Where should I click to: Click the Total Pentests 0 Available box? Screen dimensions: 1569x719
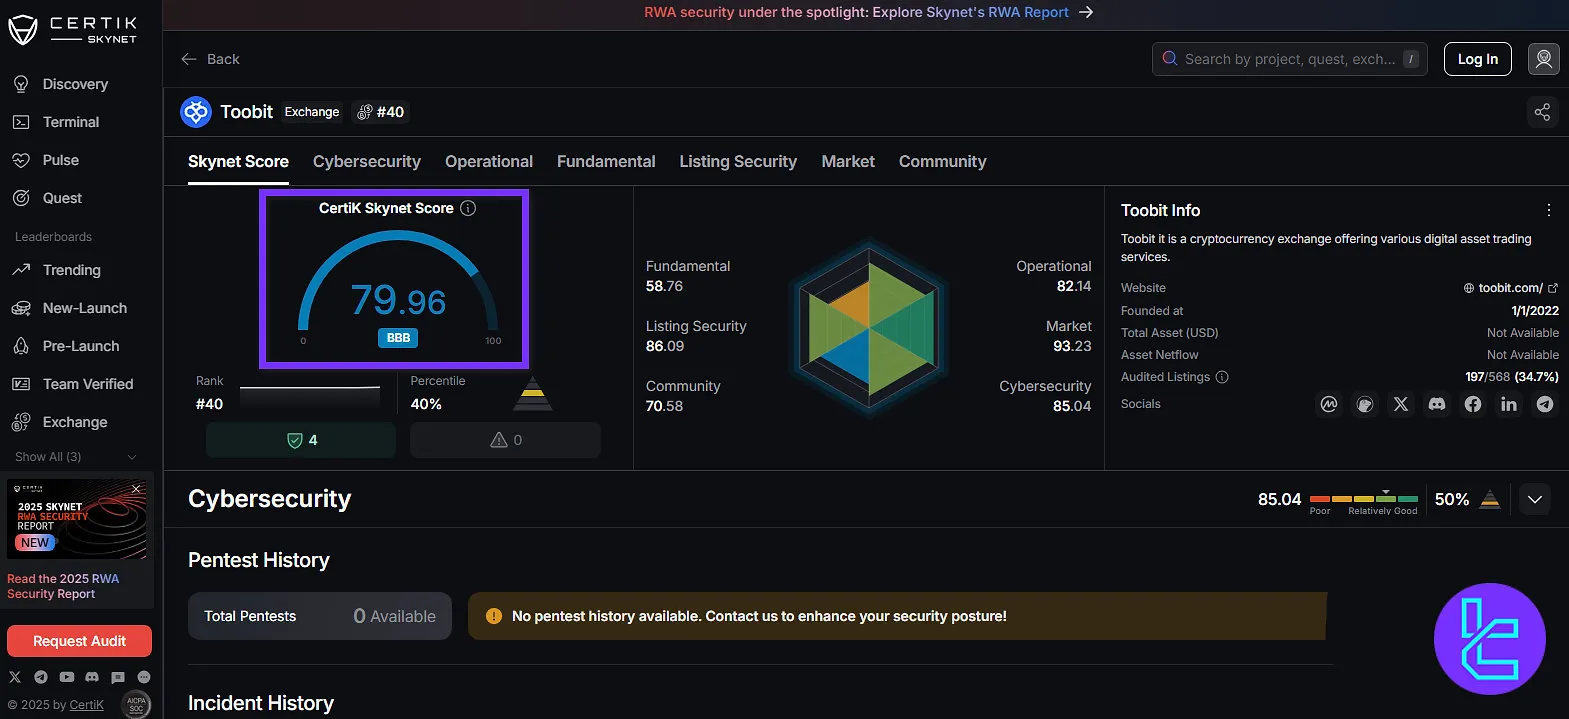(x=320, y=616)
